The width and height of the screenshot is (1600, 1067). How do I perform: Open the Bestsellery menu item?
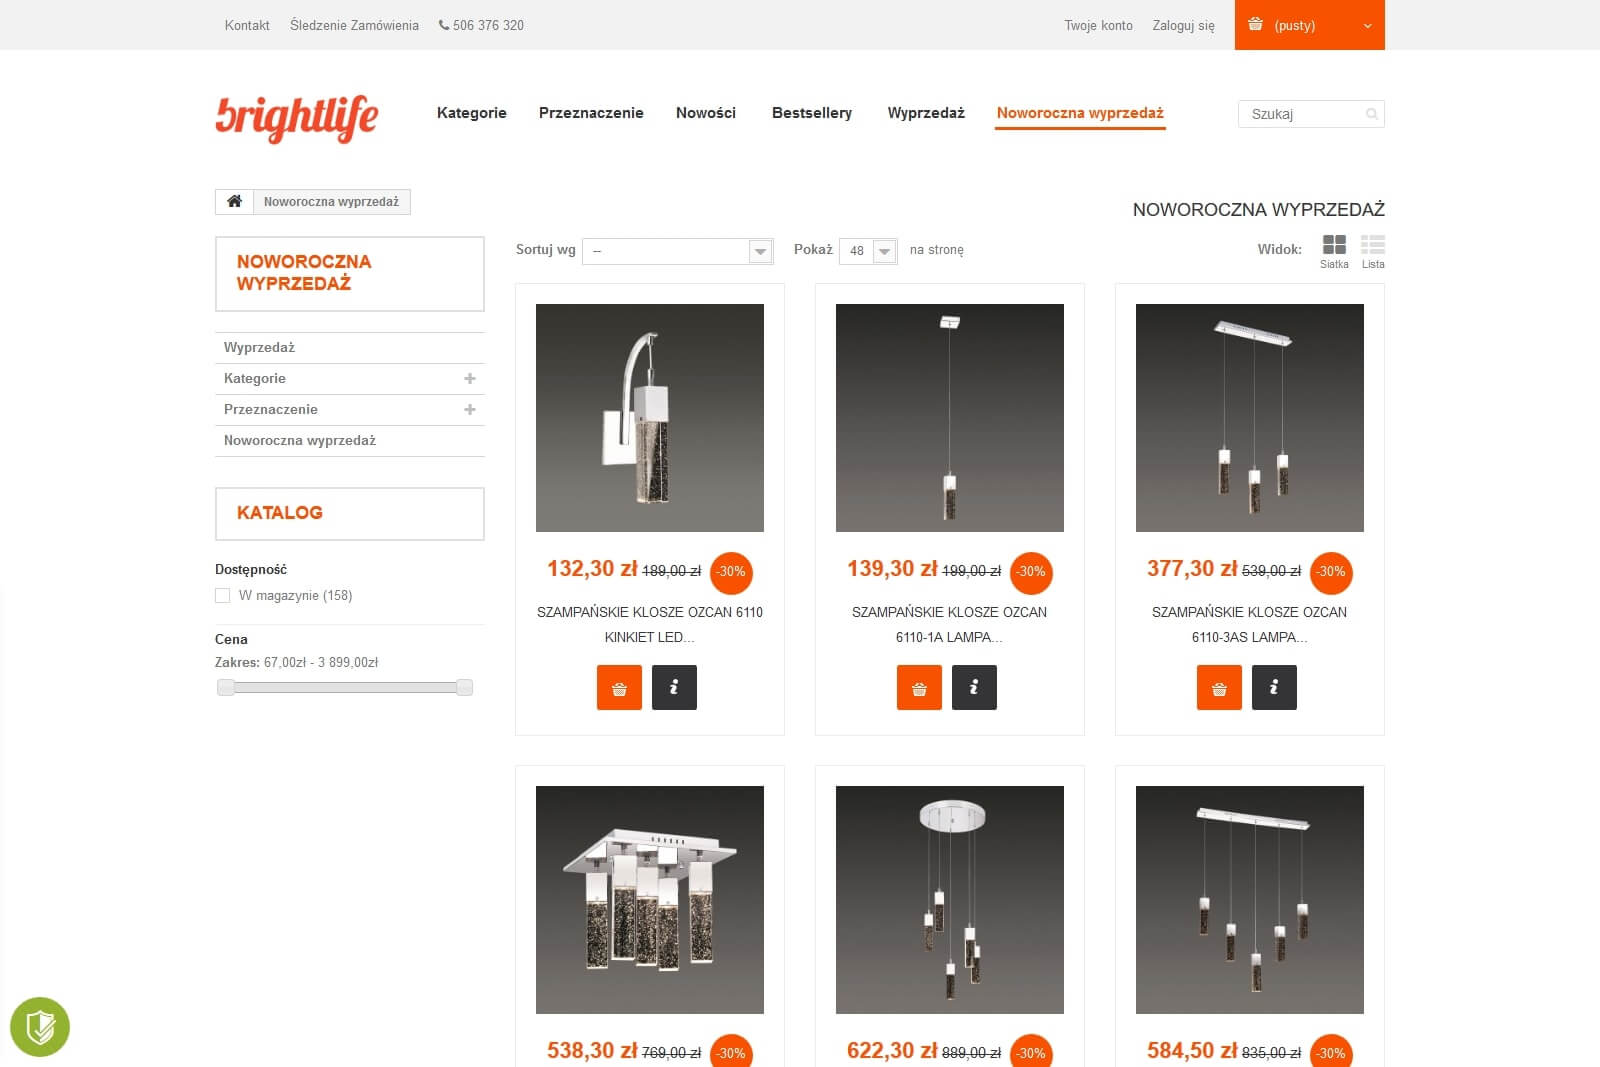click(x=812, y=113)
